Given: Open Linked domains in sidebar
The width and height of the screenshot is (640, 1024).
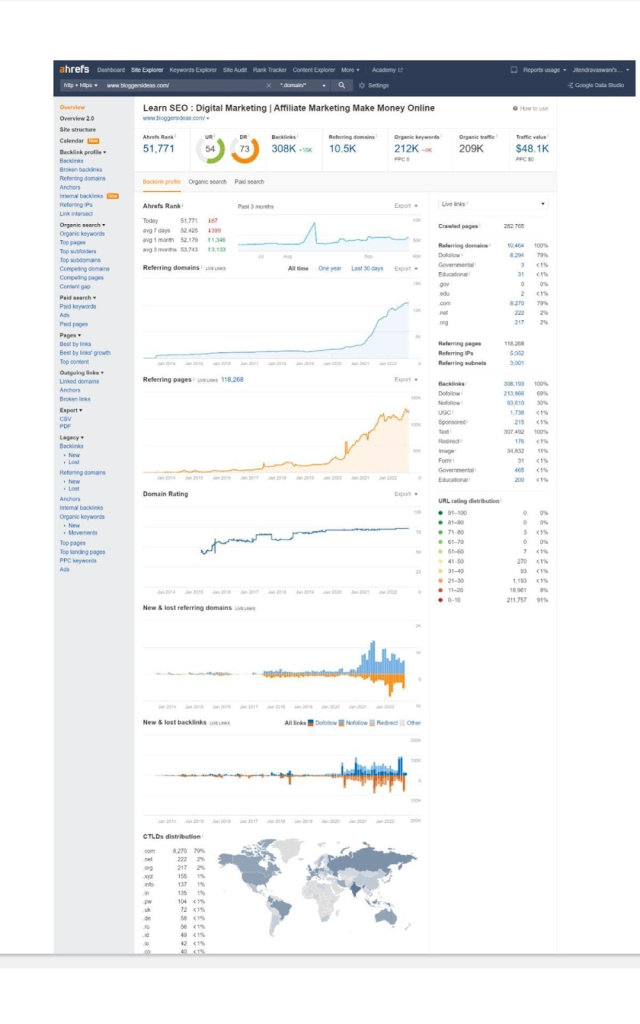Looking at the screenshot, I should 80,381.
